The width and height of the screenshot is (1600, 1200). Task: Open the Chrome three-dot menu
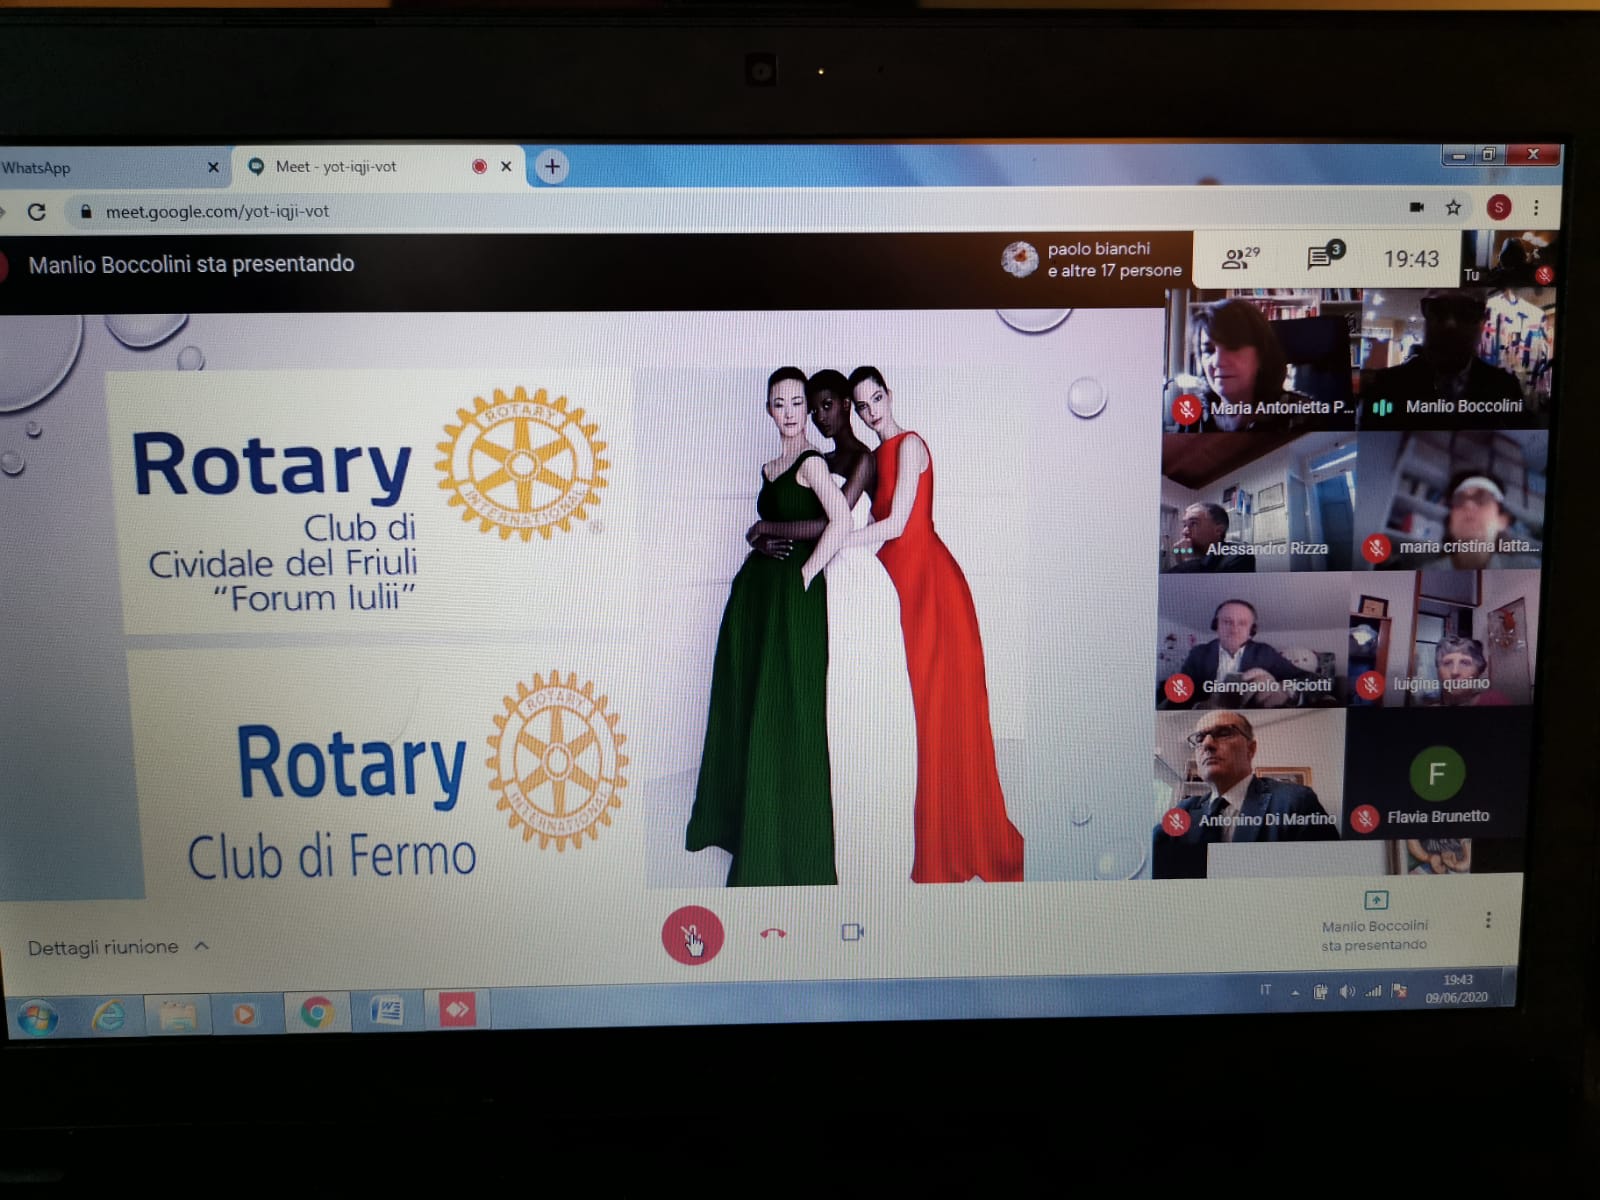coord(1536,207)
